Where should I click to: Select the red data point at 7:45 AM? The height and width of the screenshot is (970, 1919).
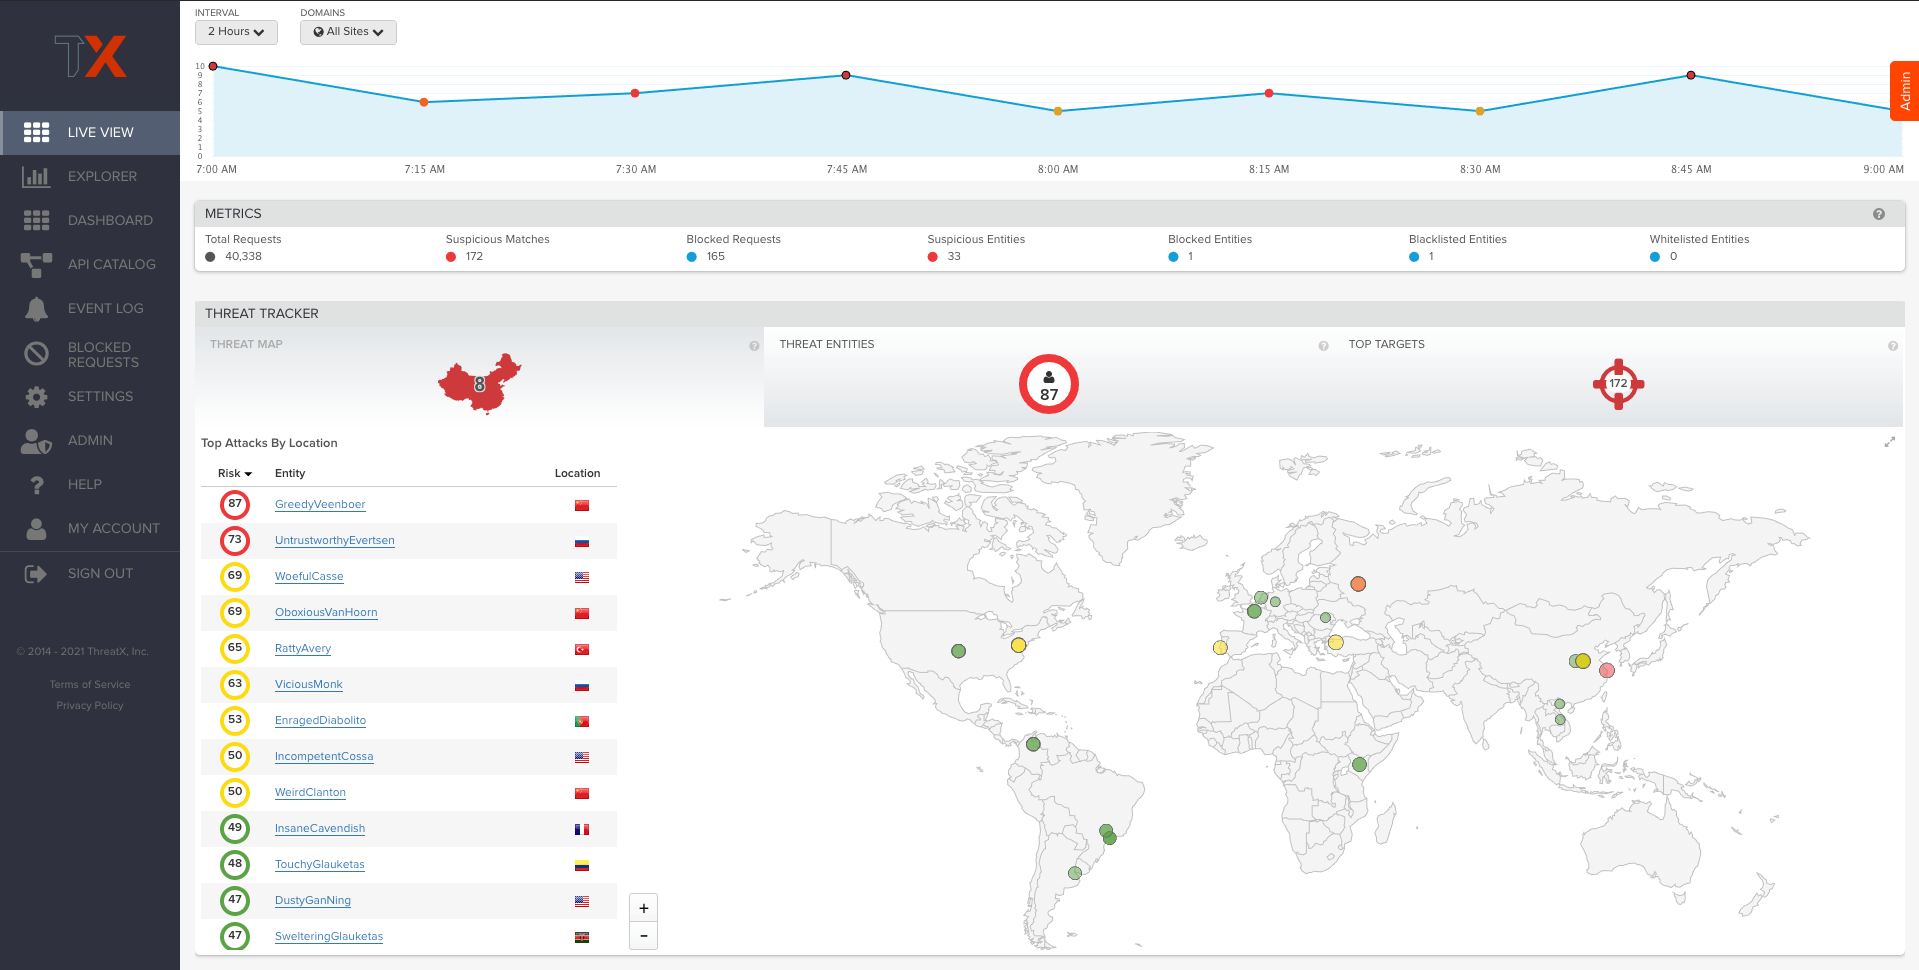click(x=846, y=74)
